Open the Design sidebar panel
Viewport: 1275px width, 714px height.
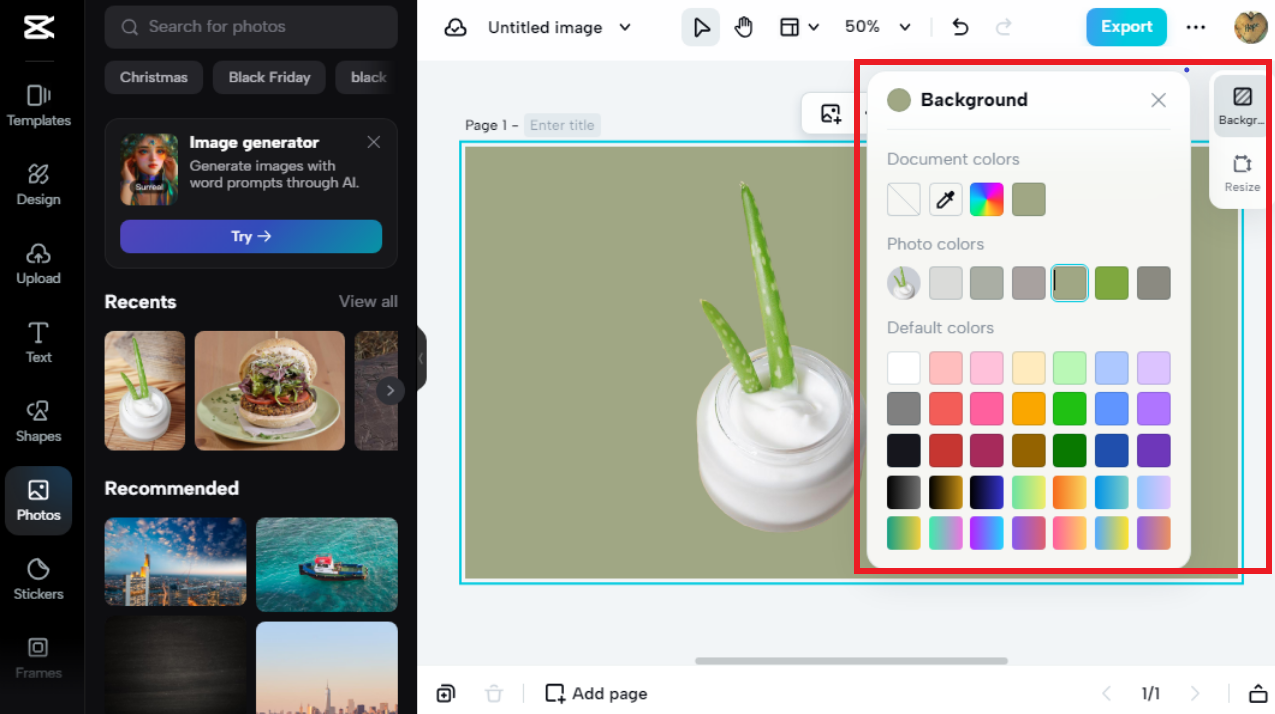coord(39,185)
